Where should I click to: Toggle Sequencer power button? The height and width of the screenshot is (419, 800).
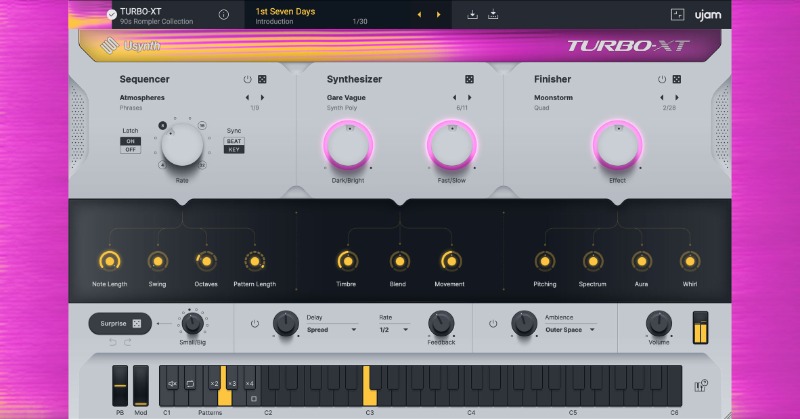coord(247,79)
